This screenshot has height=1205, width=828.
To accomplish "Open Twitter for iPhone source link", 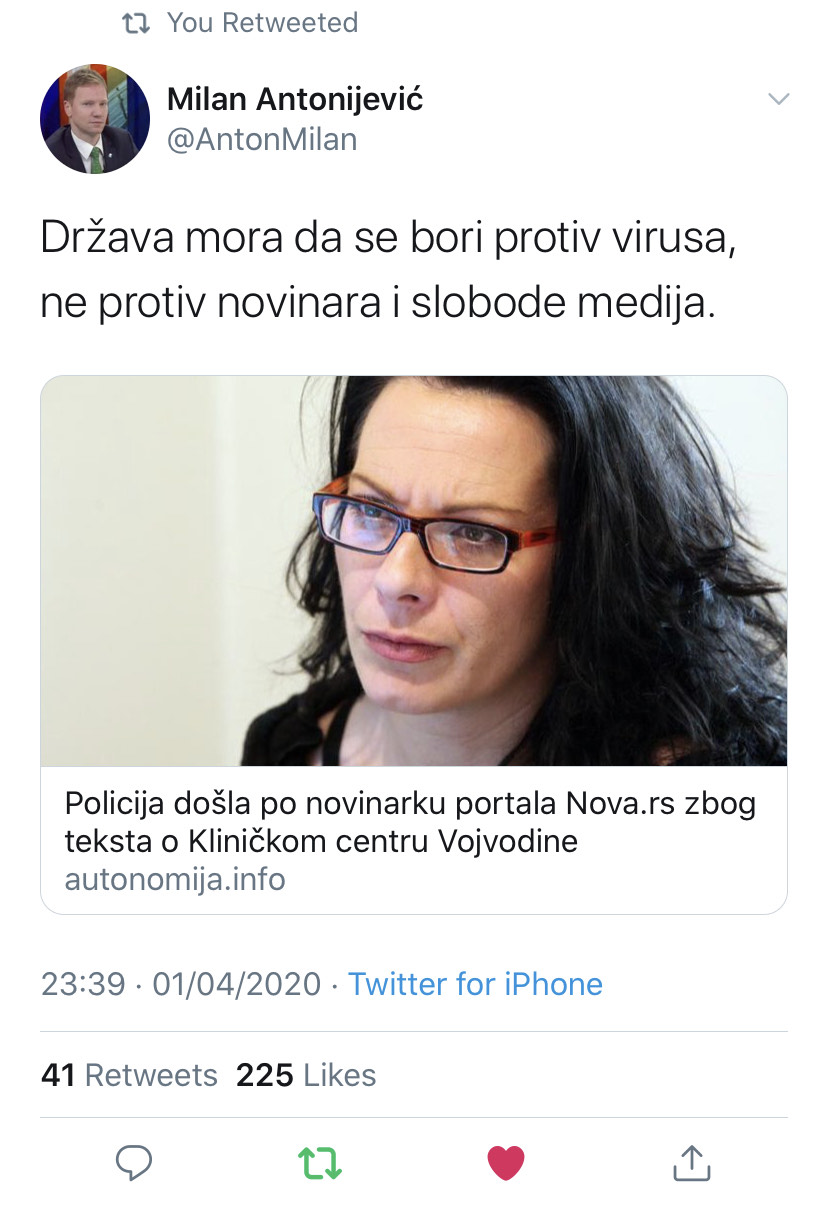I will (475, 984).
